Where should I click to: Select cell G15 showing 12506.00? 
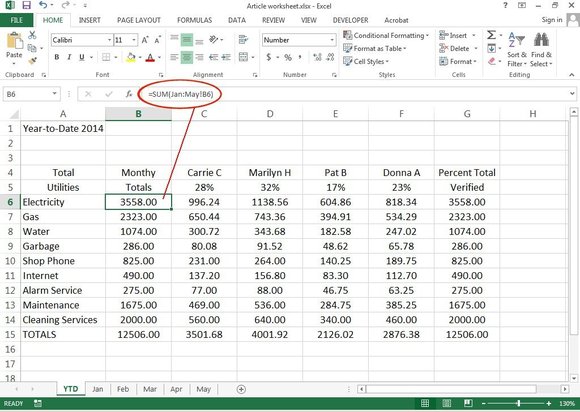(467, 334)
